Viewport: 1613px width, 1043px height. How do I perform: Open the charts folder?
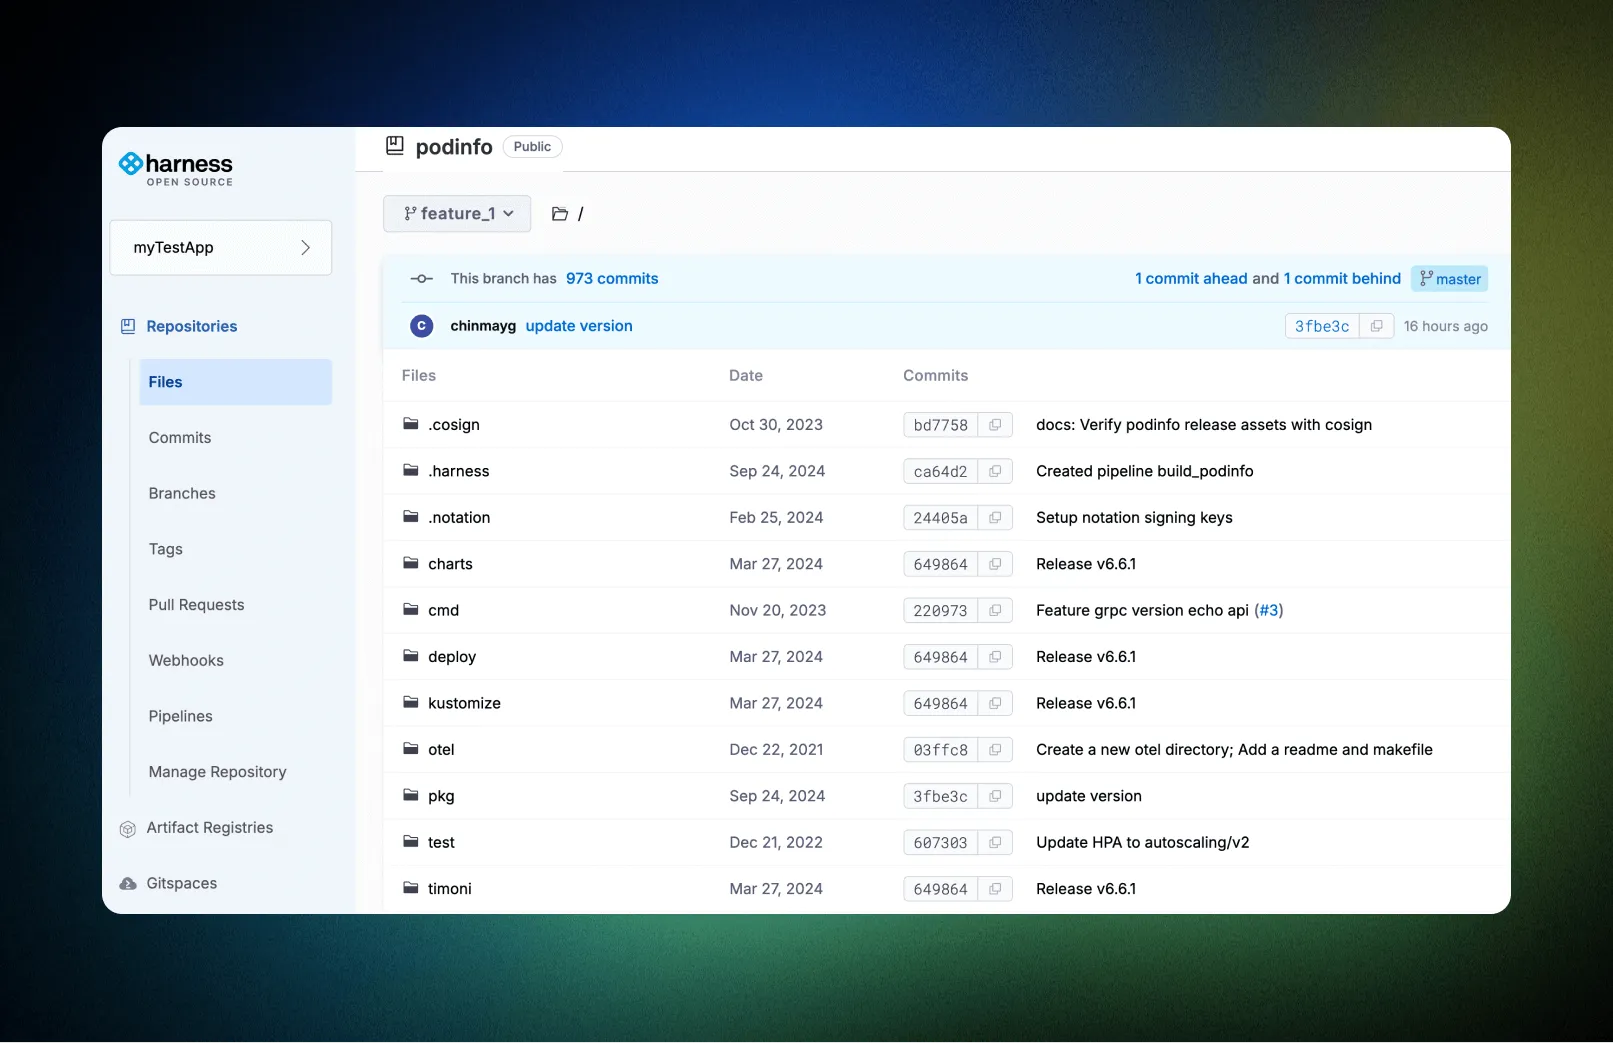(x=450, y=564)
